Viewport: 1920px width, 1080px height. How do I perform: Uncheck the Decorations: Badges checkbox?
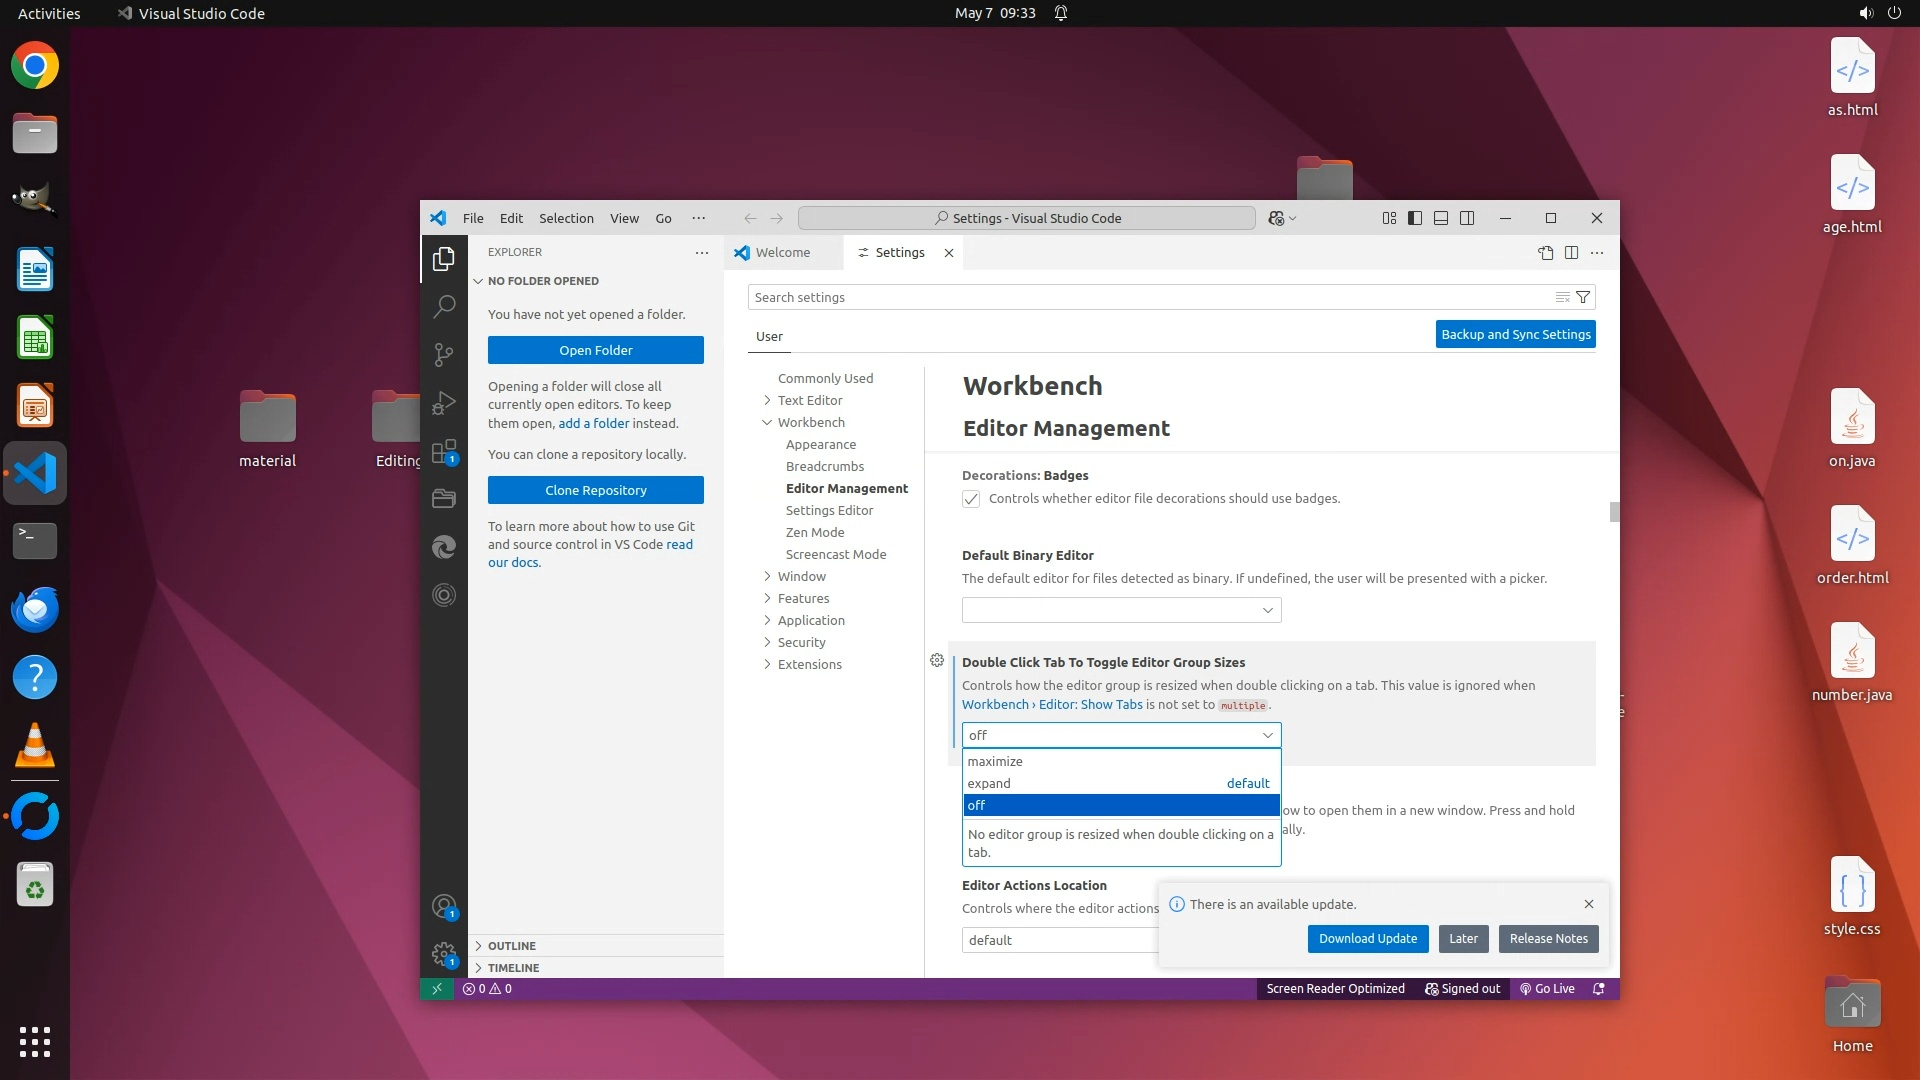tap(971, 499)
